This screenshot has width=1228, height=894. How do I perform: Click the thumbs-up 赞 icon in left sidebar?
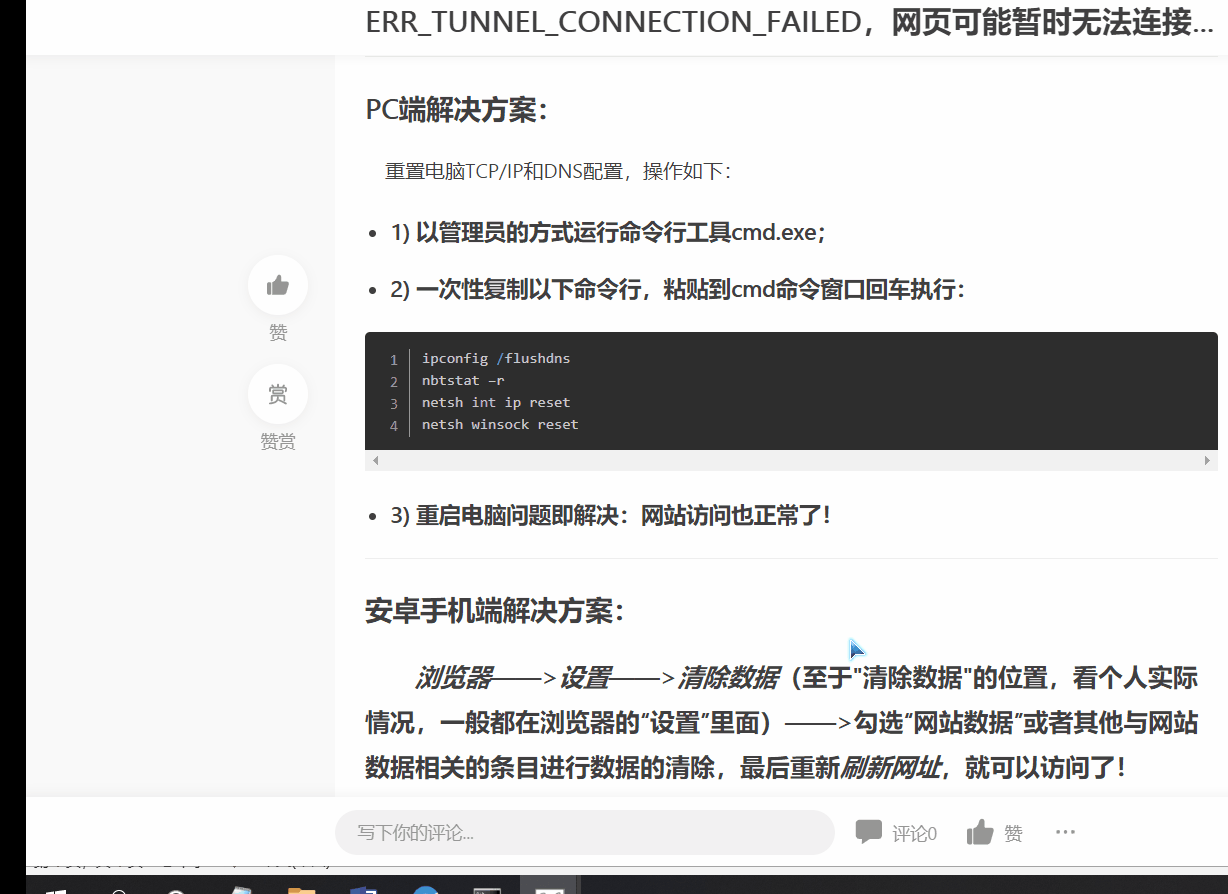pyautogui.click(x=278, y=285)
